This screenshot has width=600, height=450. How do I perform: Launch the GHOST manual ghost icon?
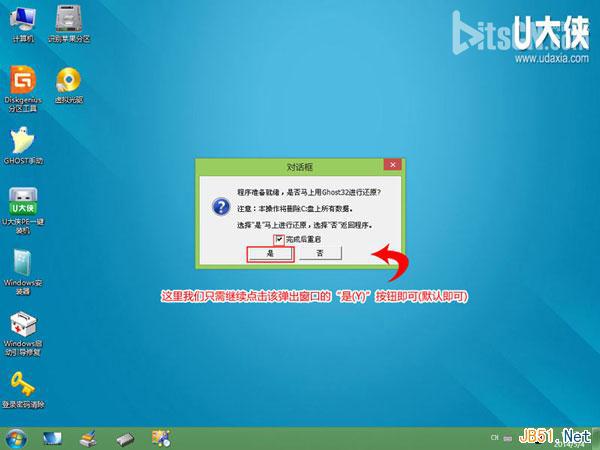(x=23, y=145)
